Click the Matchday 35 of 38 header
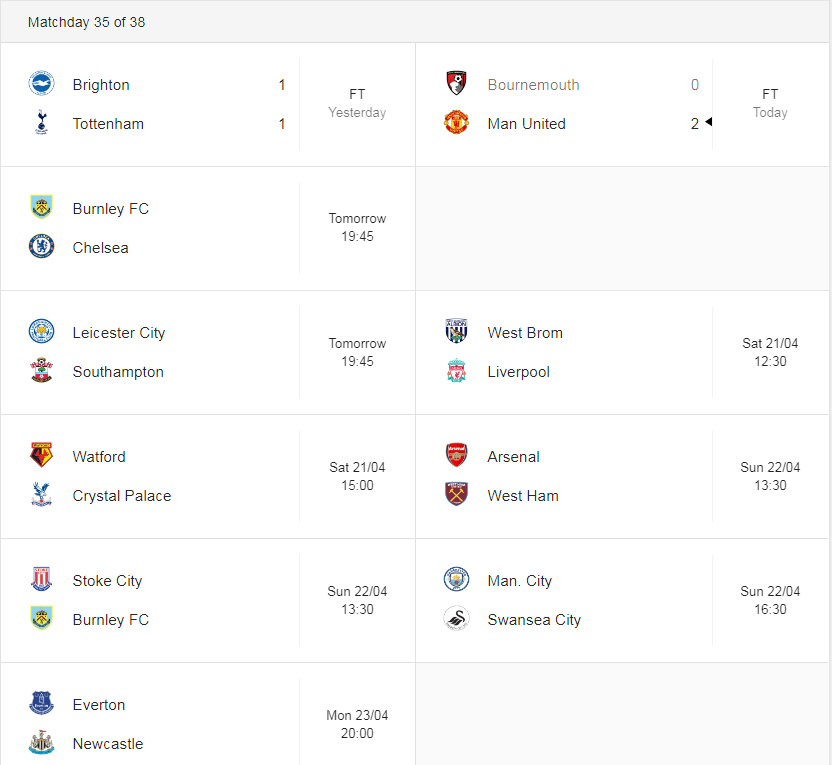832x765 pixels. [86, 22]
